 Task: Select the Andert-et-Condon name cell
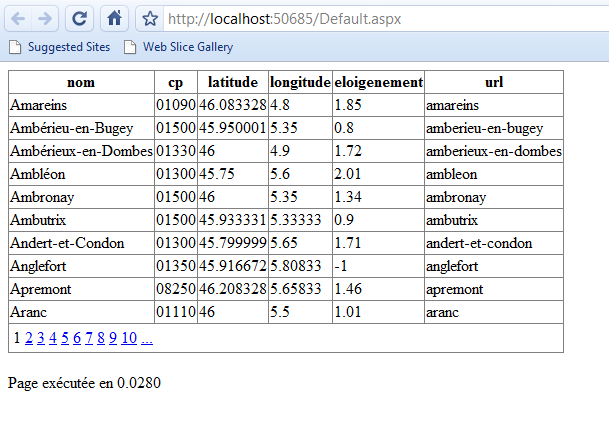(81, 243)
